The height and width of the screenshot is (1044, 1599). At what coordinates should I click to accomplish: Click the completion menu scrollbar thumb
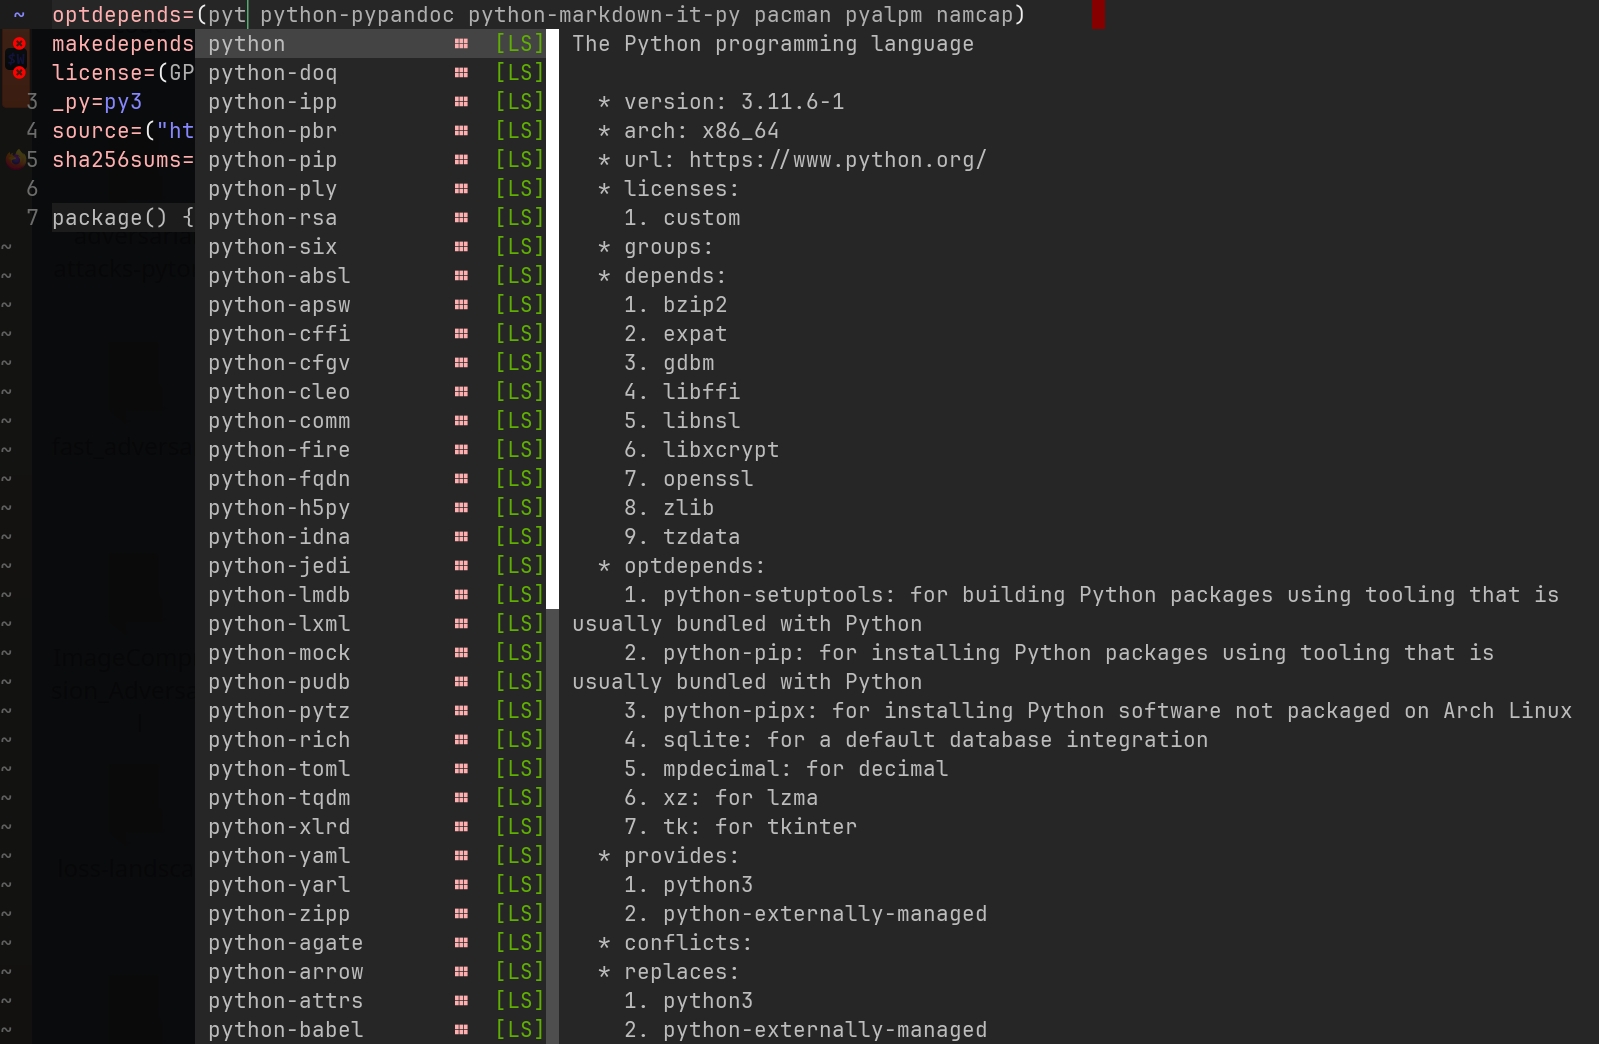pyautogui.click(x=552, y=320)
